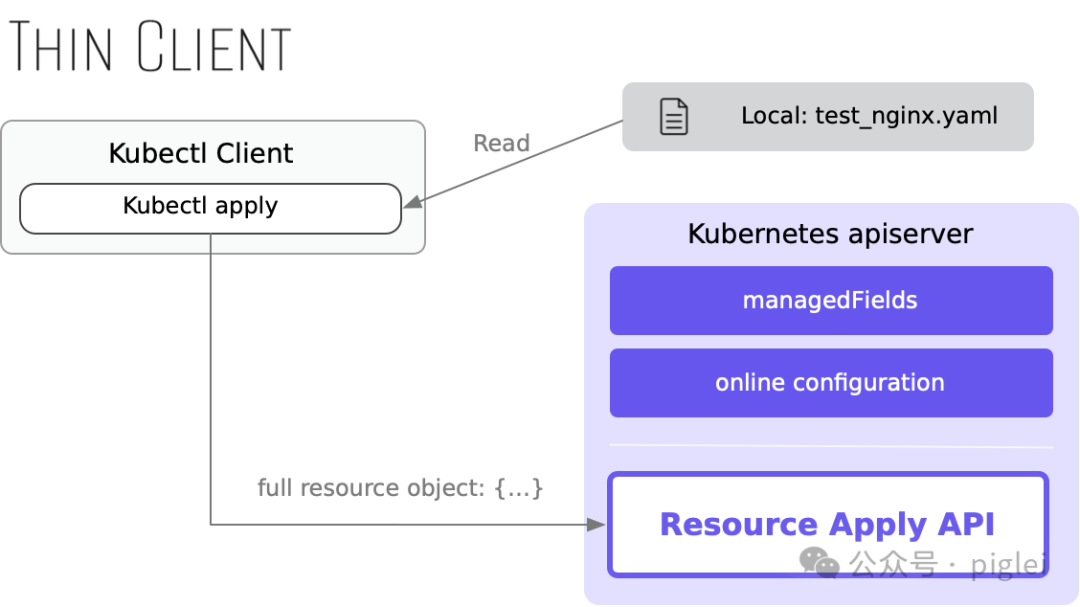1080x607 pixels.
Task: Click the divider line above Resource Apply API
Action: [x=831, y=446]
